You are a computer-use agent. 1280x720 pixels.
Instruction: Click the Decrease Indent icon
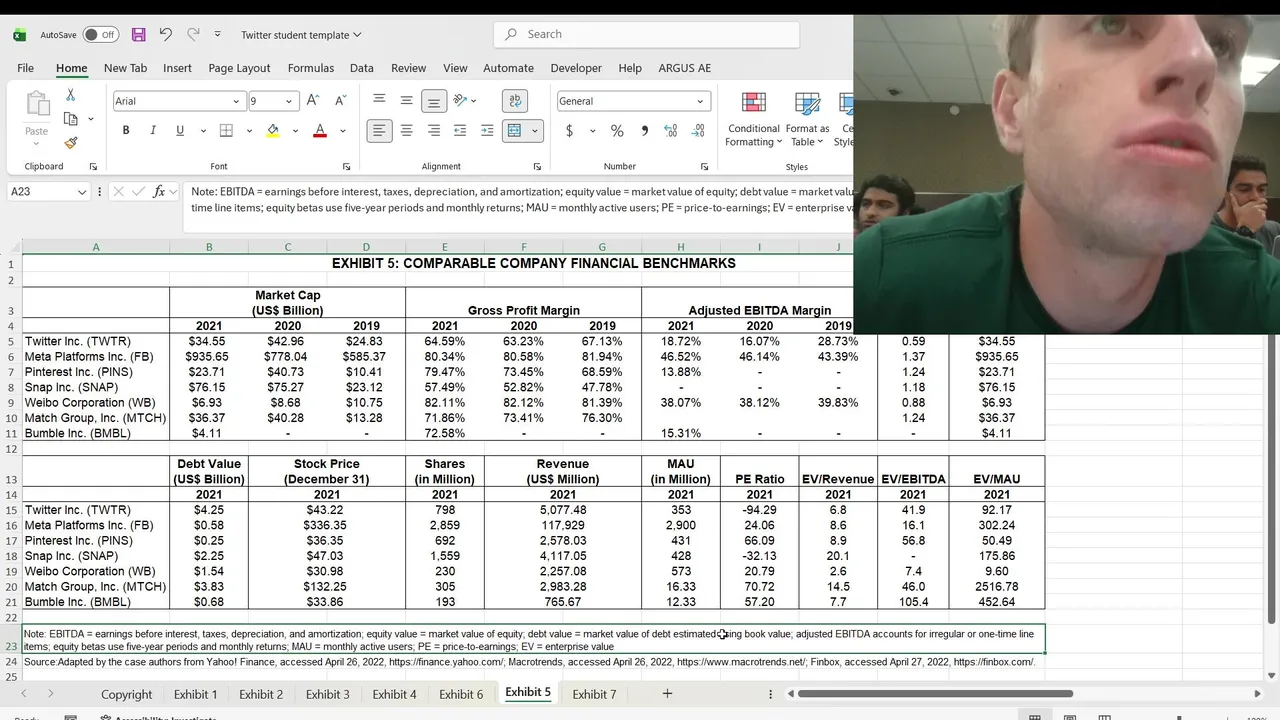tap(460, 131)
